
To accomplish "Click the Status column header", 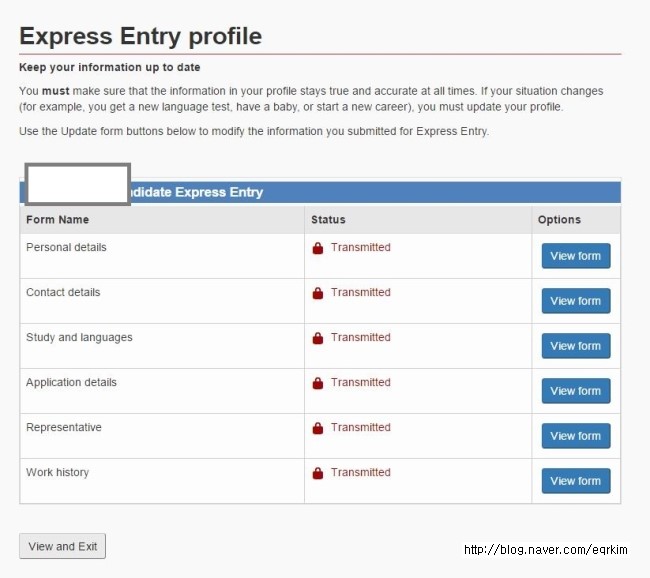I will [328, 220].
